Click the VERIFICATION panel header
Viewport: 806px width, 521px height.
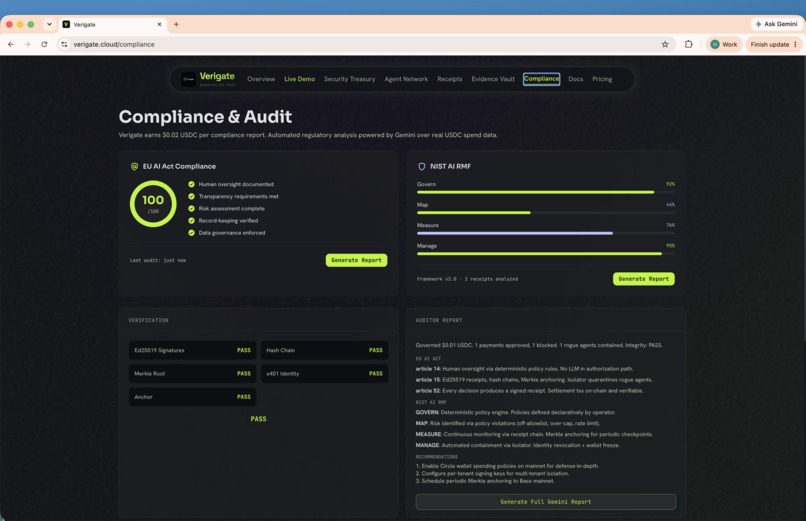[149, 320]
